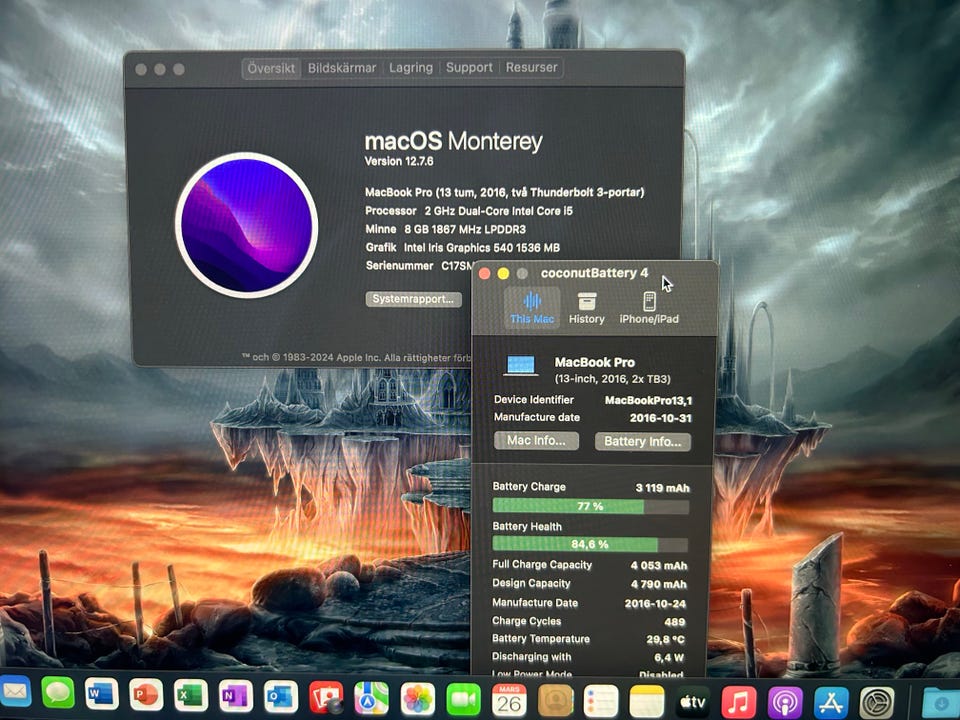Switch to History tab in coconutBattery

coord(587,308)
